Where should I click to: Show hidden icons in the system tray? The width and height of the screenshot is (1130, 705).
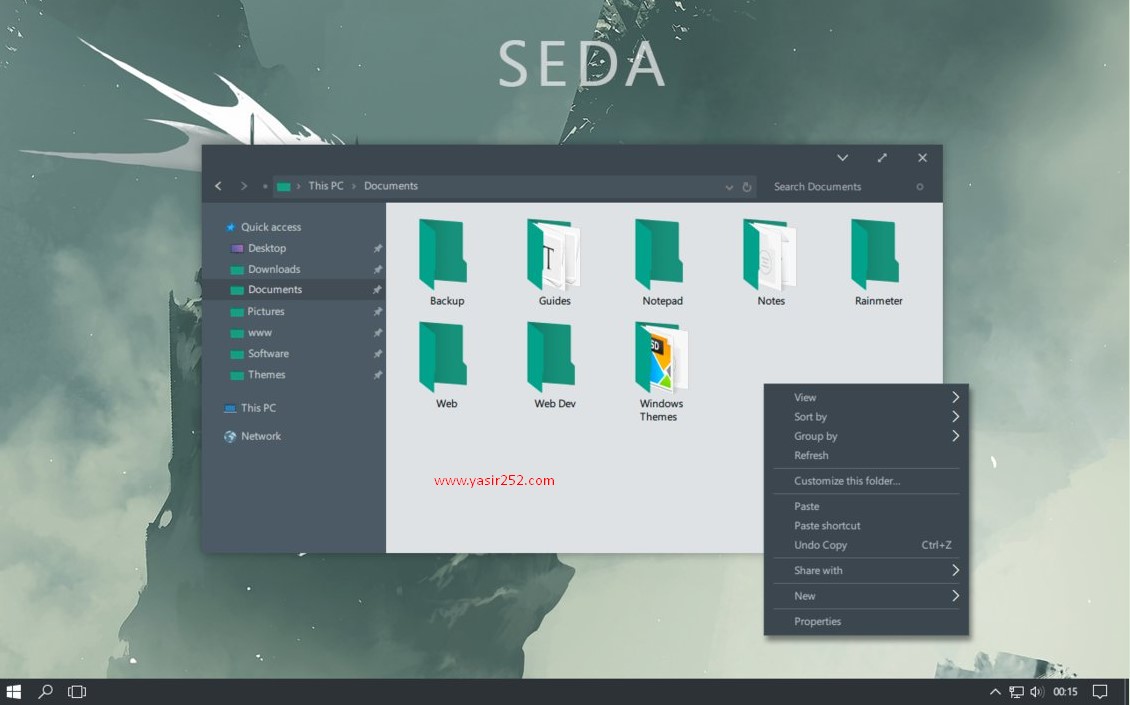pos(996,691)
